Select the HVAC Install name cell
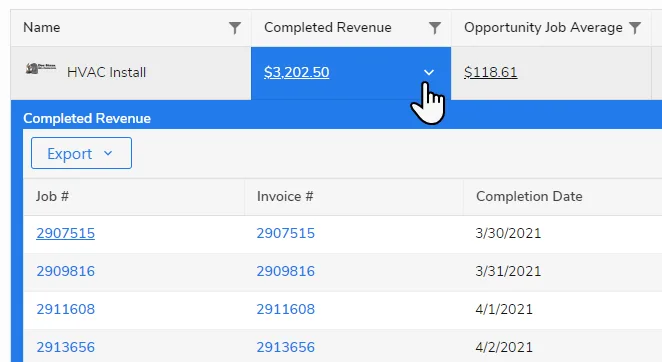Image resolution: width=662 pixels, height=362 pixels. tap(131, 73)
